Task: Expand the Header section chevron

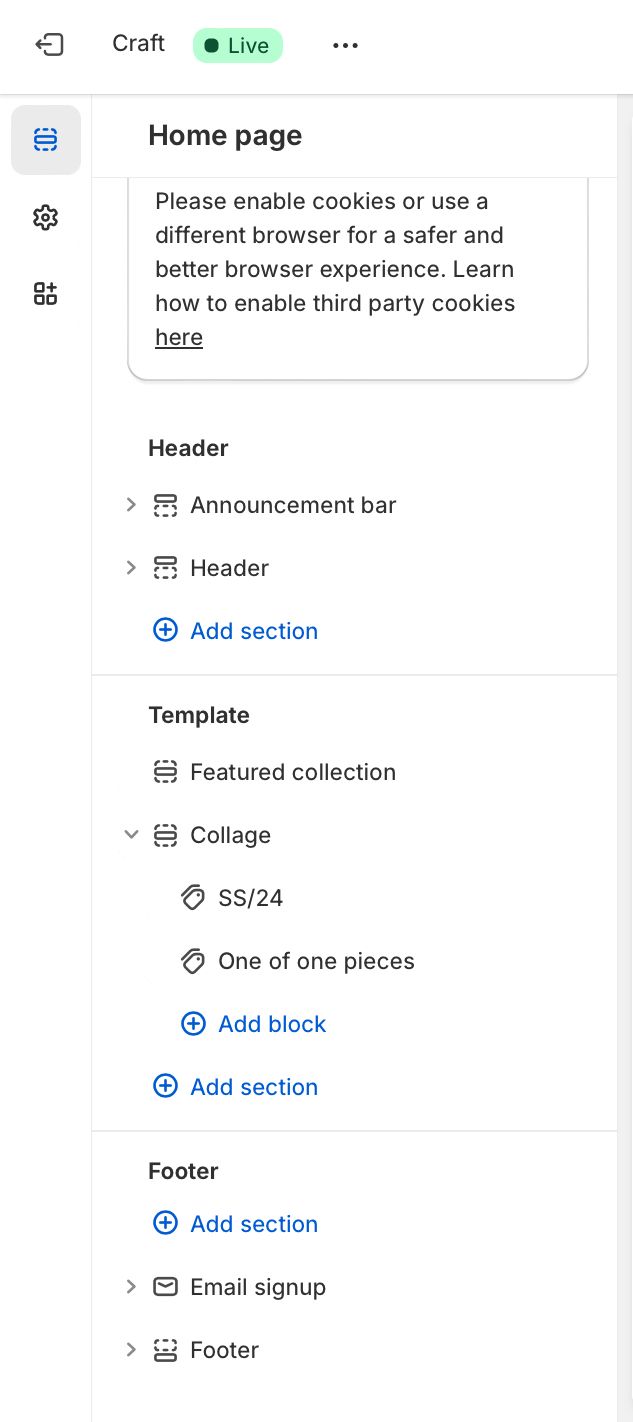Action: click(131, 568)
